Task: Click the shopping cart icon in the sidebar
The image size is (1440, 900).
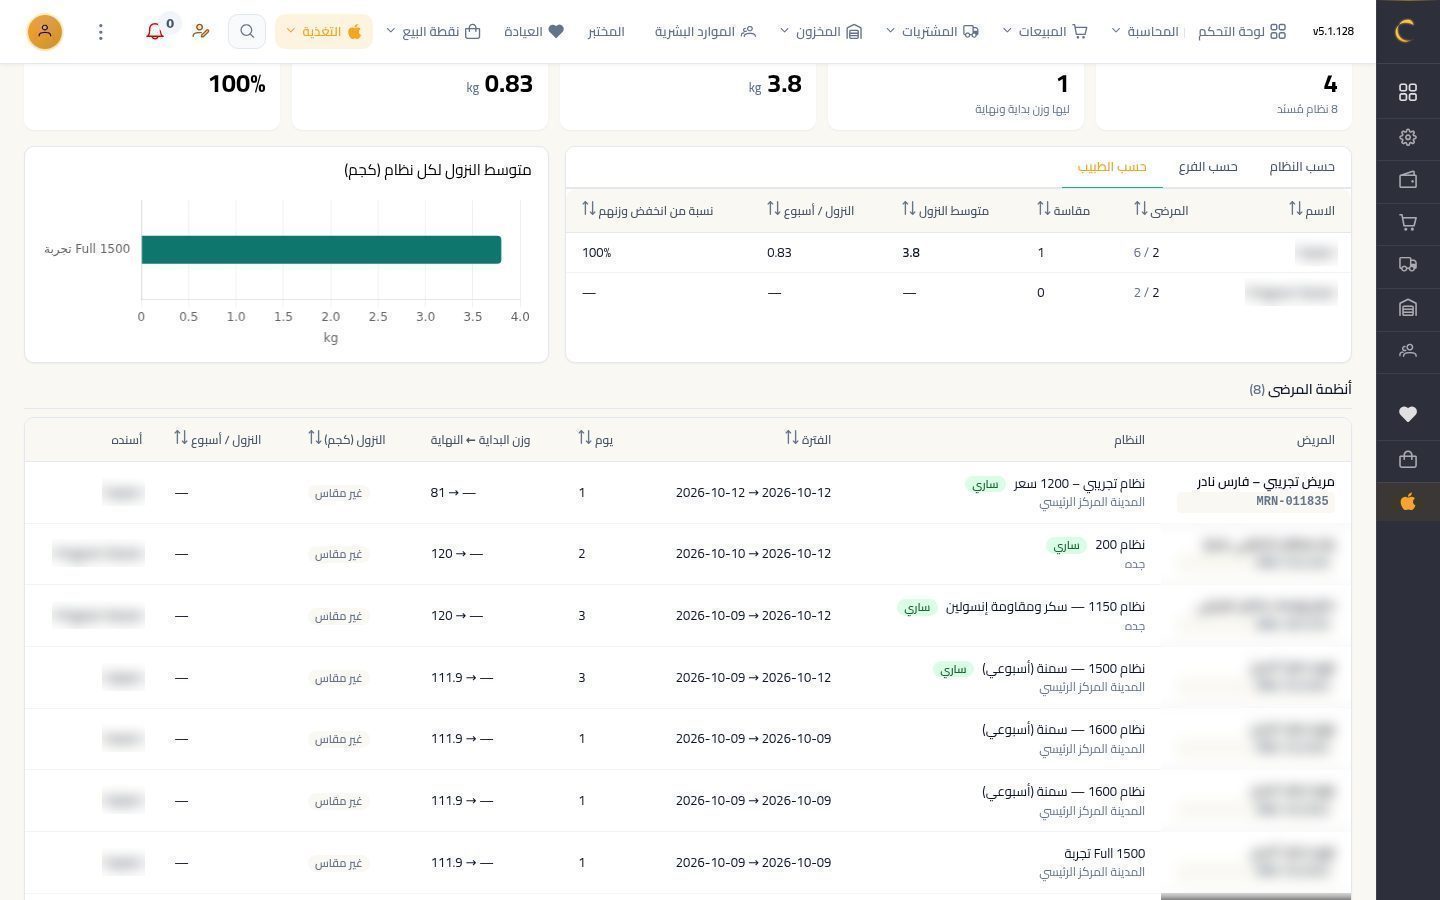Action: click(1408, 222)
